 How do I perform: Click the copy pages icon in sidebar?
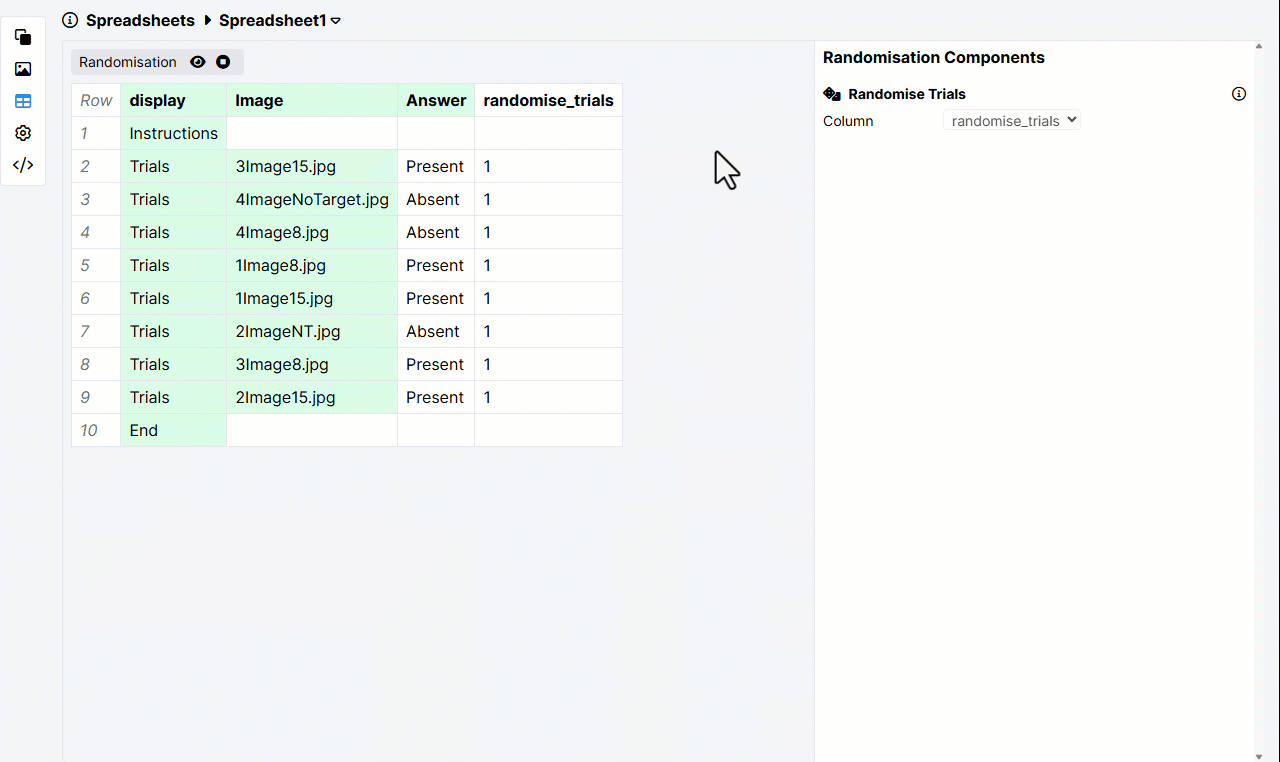(22, 36)
